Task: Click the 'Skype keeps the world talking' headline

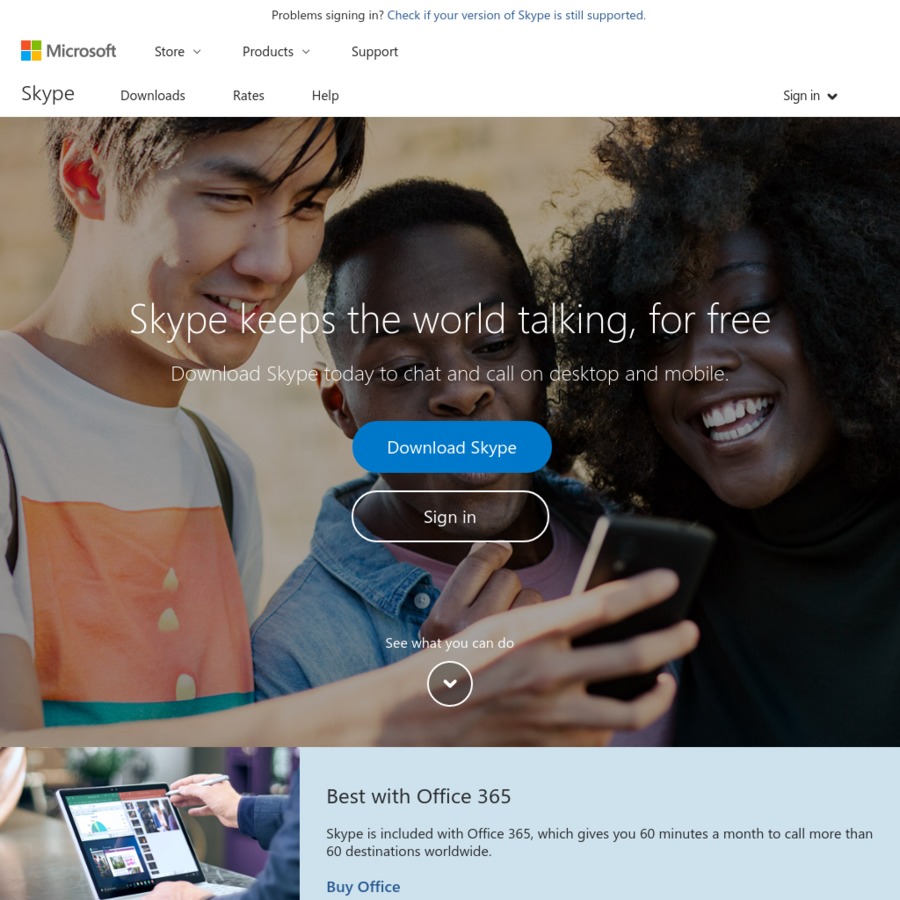Action: point(450,320)
